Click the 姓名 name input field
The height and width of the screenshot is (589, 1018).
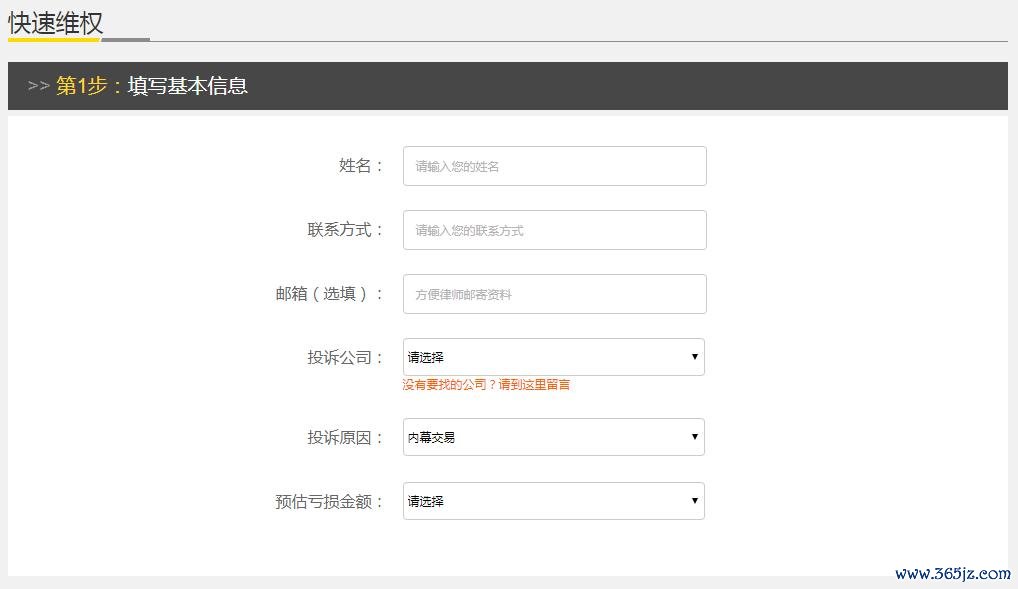pyautogui.click(x=554, y=166)
